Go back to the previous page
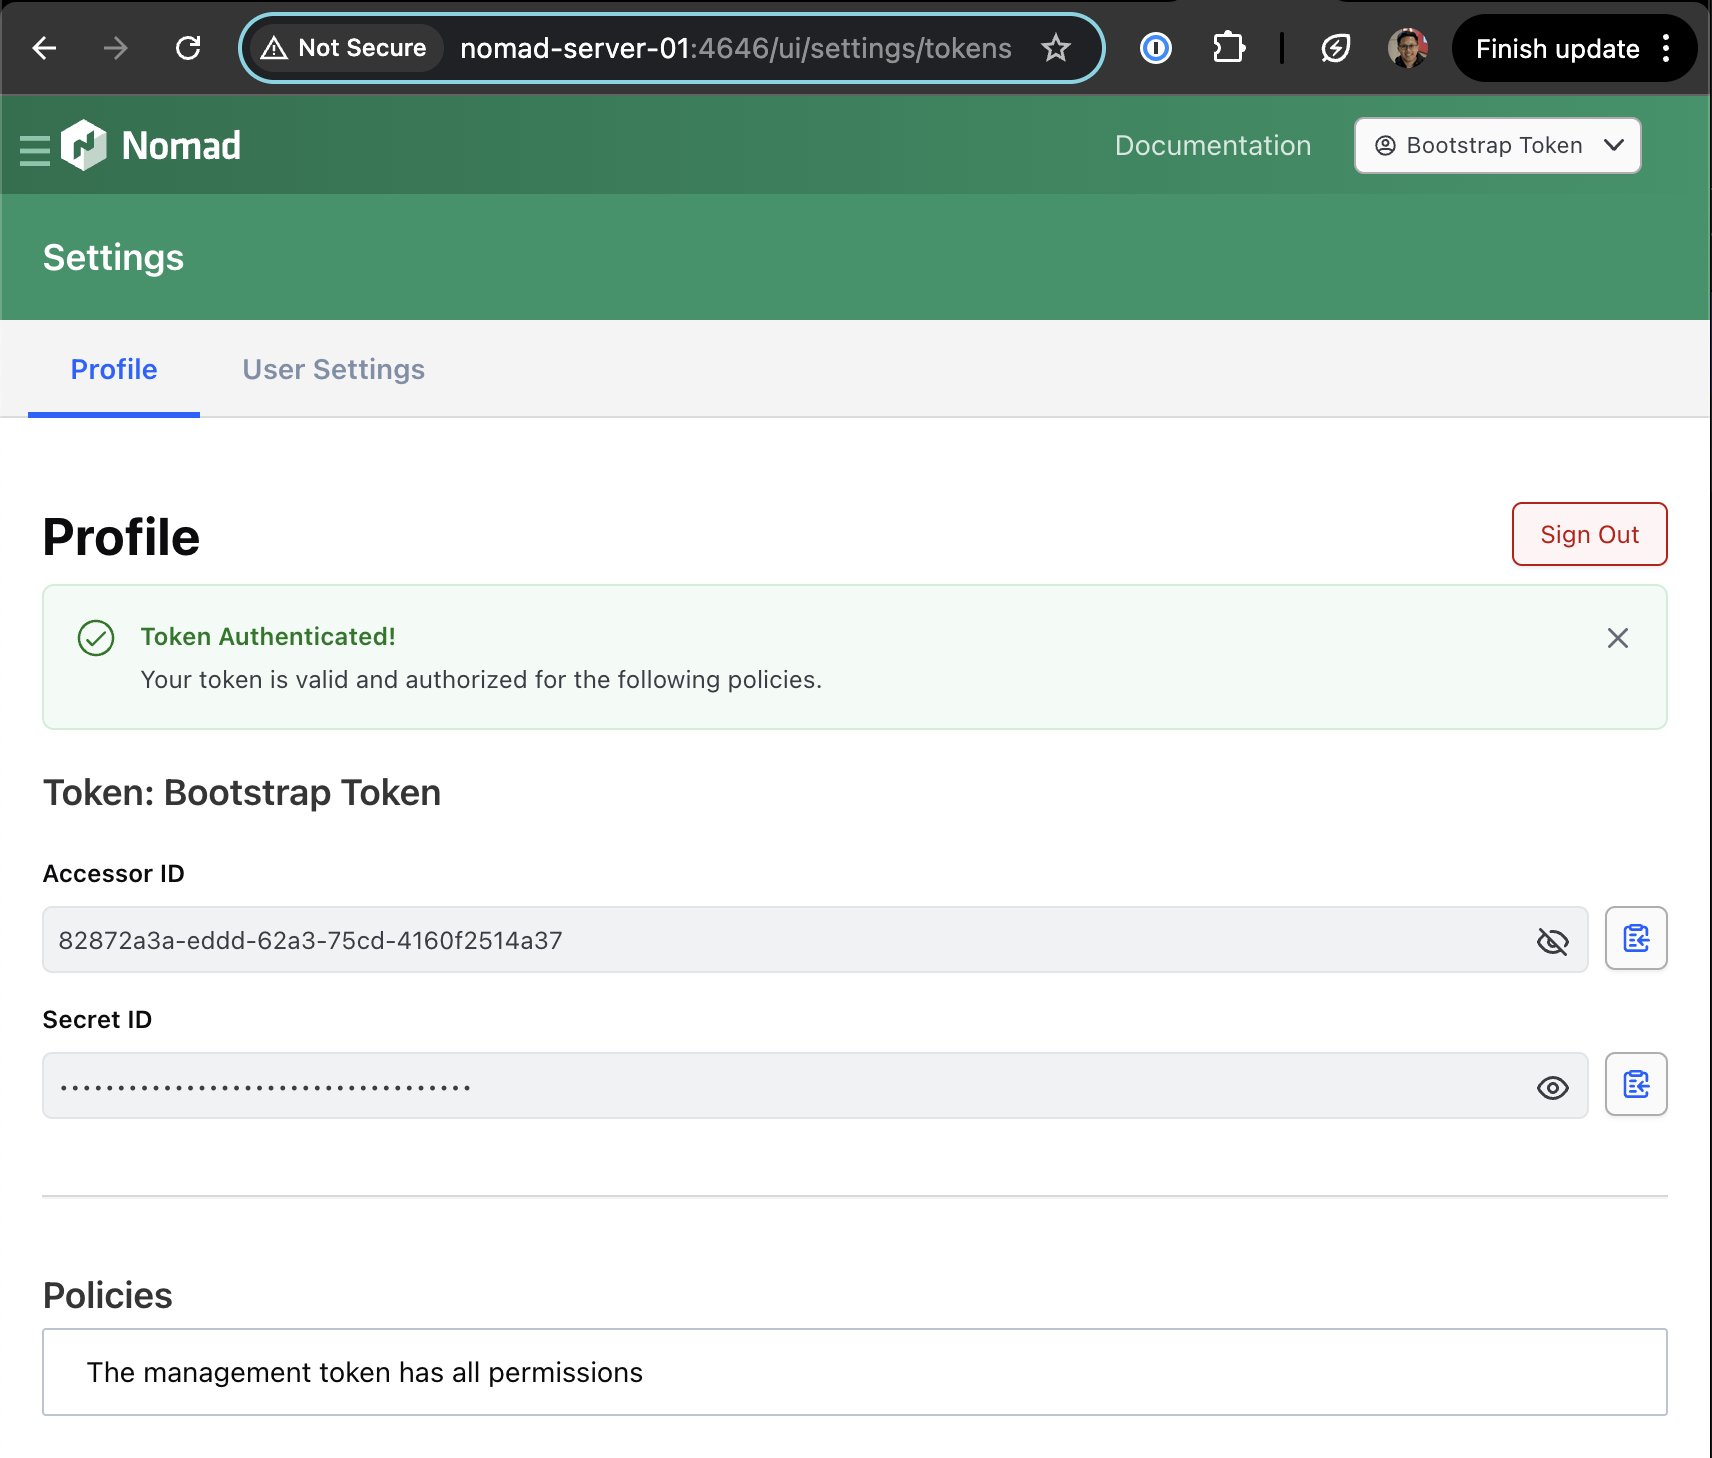This screenshot has height=1458, width=1712. tap(44, 48)
